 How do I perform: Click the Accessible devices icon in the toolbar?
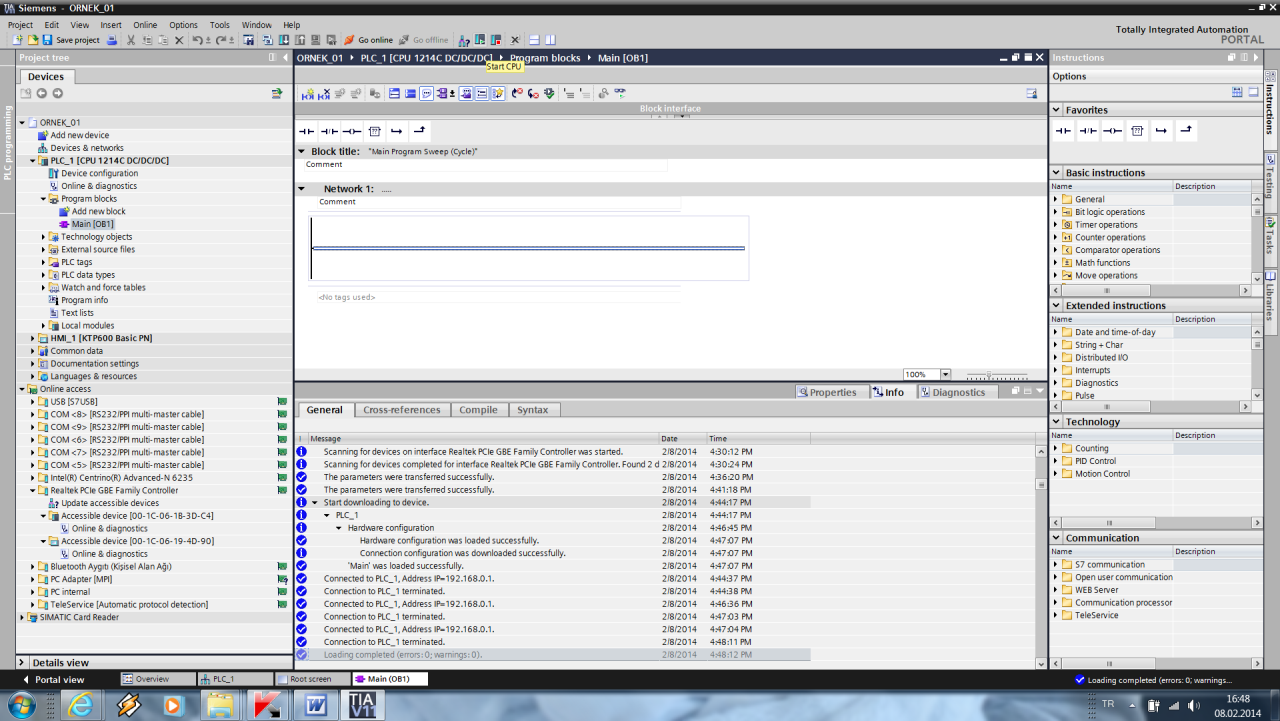pyautogui.click(x=464, y=40)
